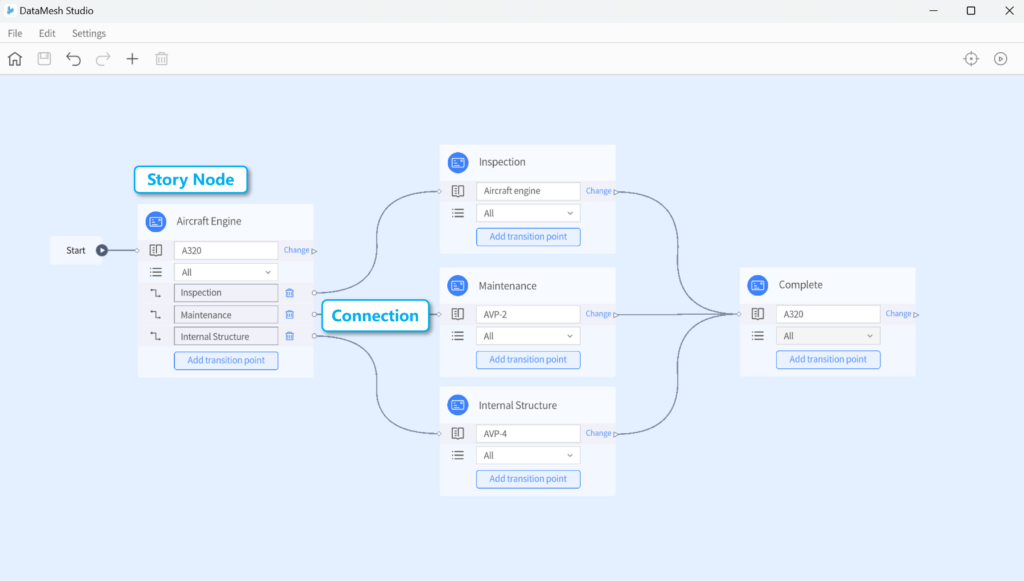Expand the All dropdown on the Maintenance node
The height and width of the screenshot is (581, 1024).
[528, 335]
